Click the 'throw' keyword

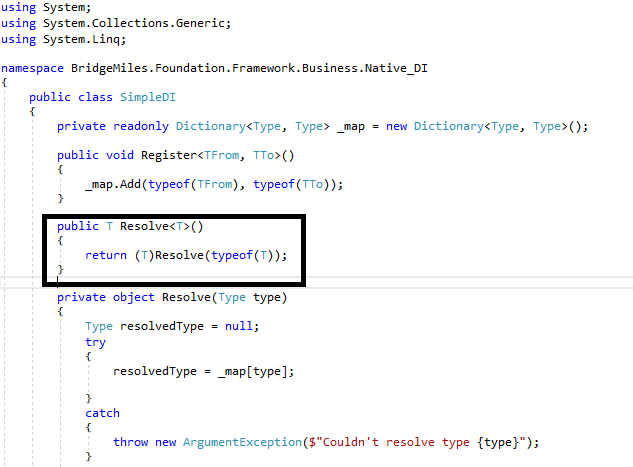point(131,442)
